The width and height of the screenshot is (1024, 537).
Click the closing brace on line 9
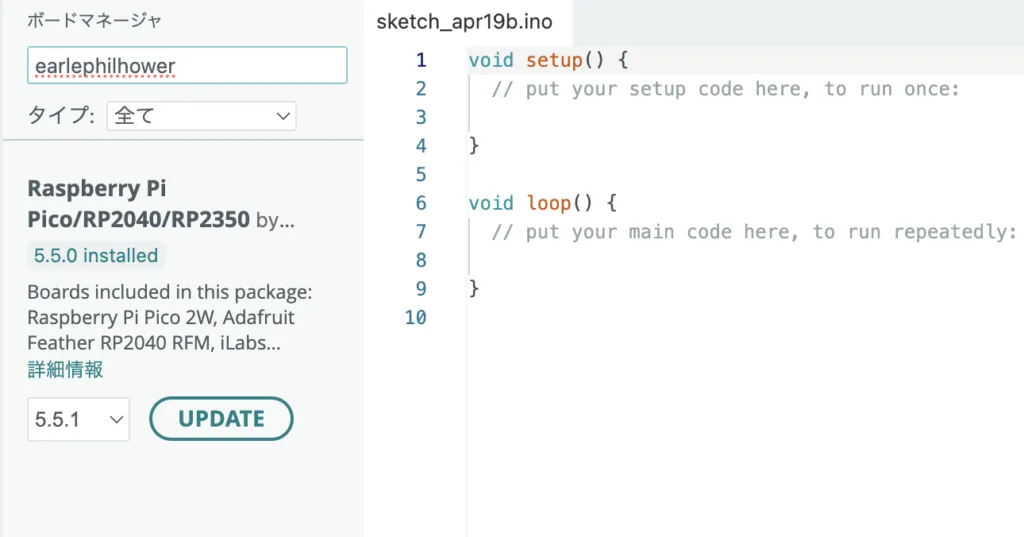click(474, 288)
